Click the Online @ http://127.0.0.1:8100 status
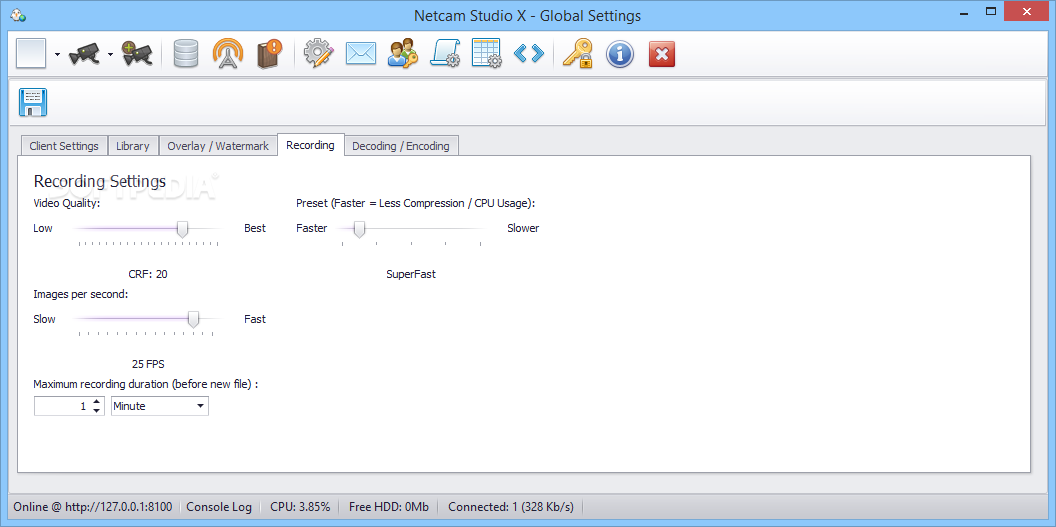The height and width of the screenshot is (527, 1056). coord(93,507)
